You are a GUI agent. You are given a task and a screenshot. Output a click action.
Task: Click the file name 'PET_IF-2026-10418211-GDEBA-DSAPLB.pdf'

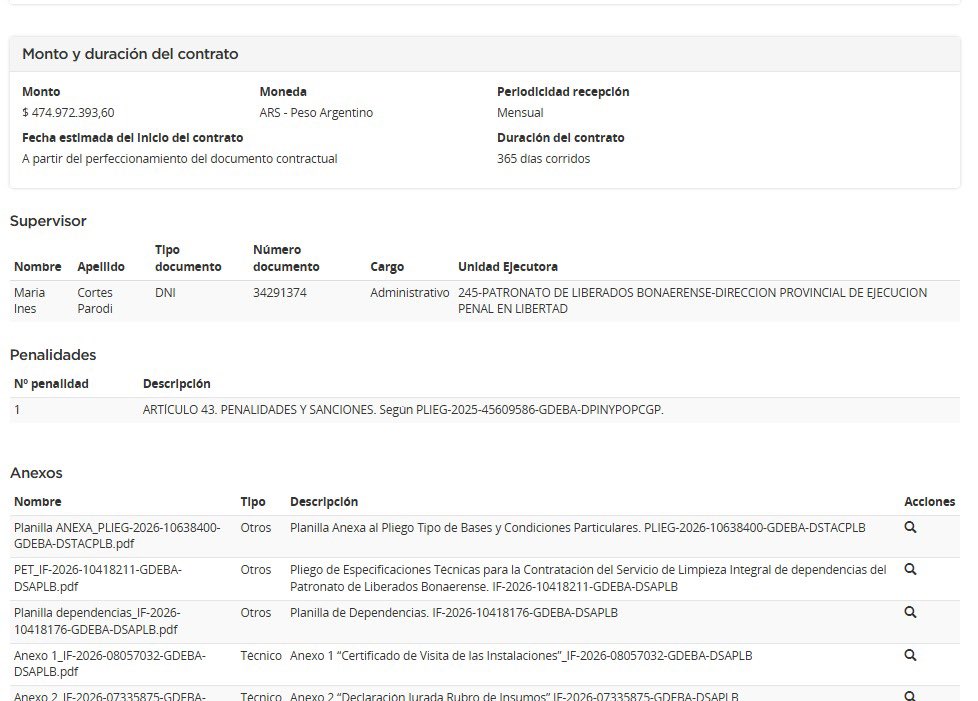pyautogui.click(x=97, y=578)
